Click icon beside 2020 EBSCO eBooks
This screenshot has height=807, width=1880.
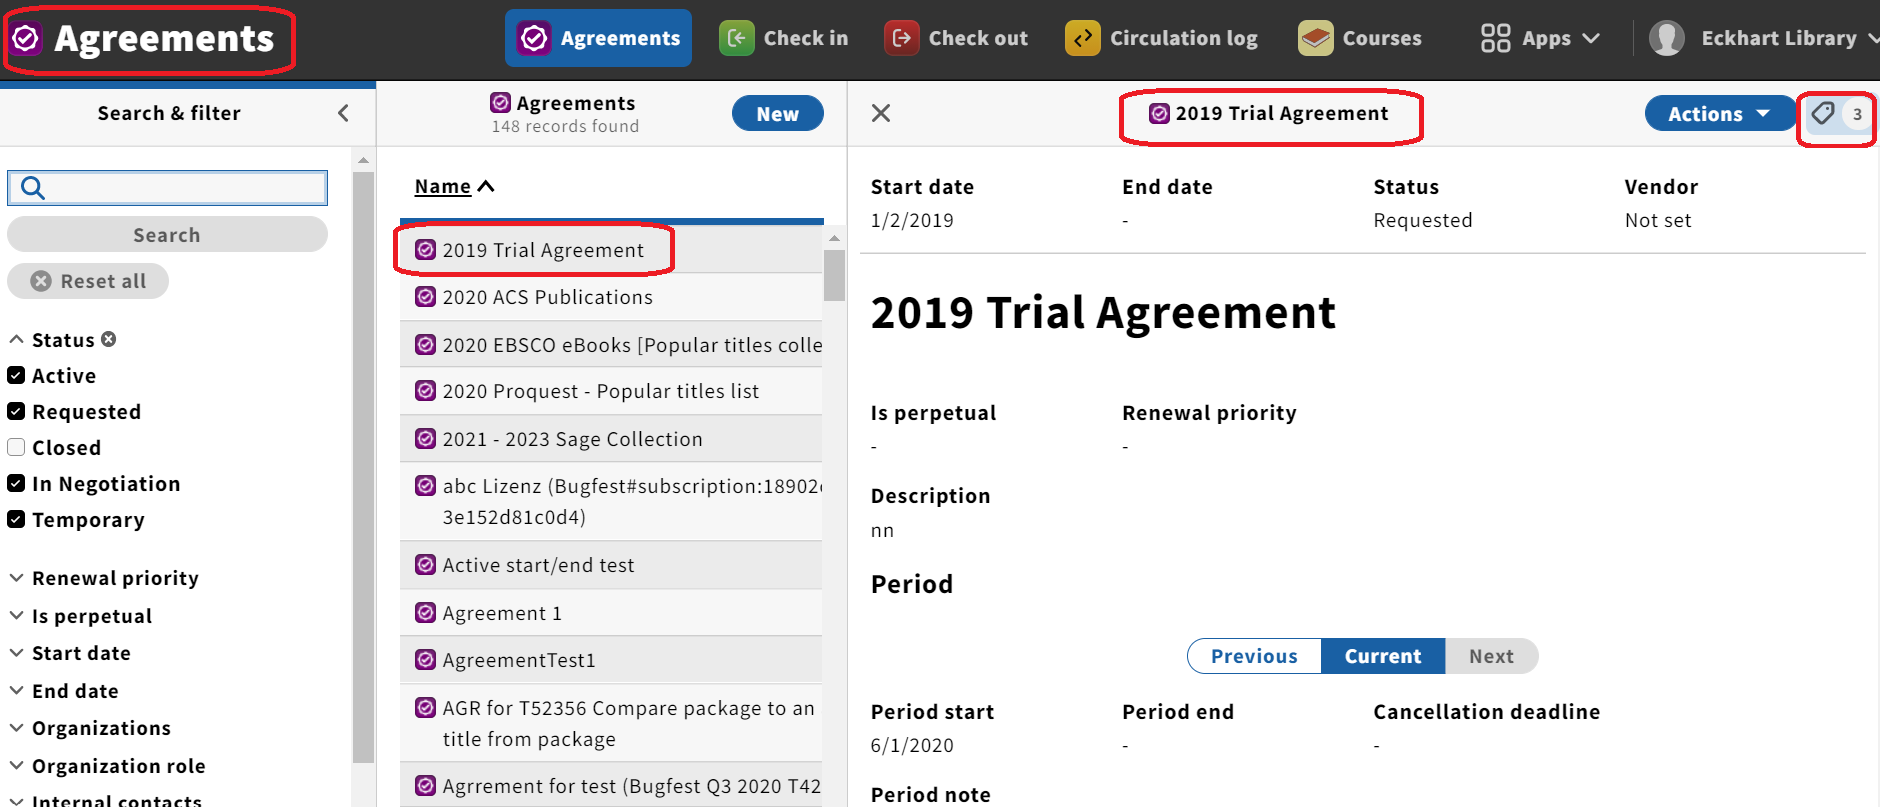(426, 344)
